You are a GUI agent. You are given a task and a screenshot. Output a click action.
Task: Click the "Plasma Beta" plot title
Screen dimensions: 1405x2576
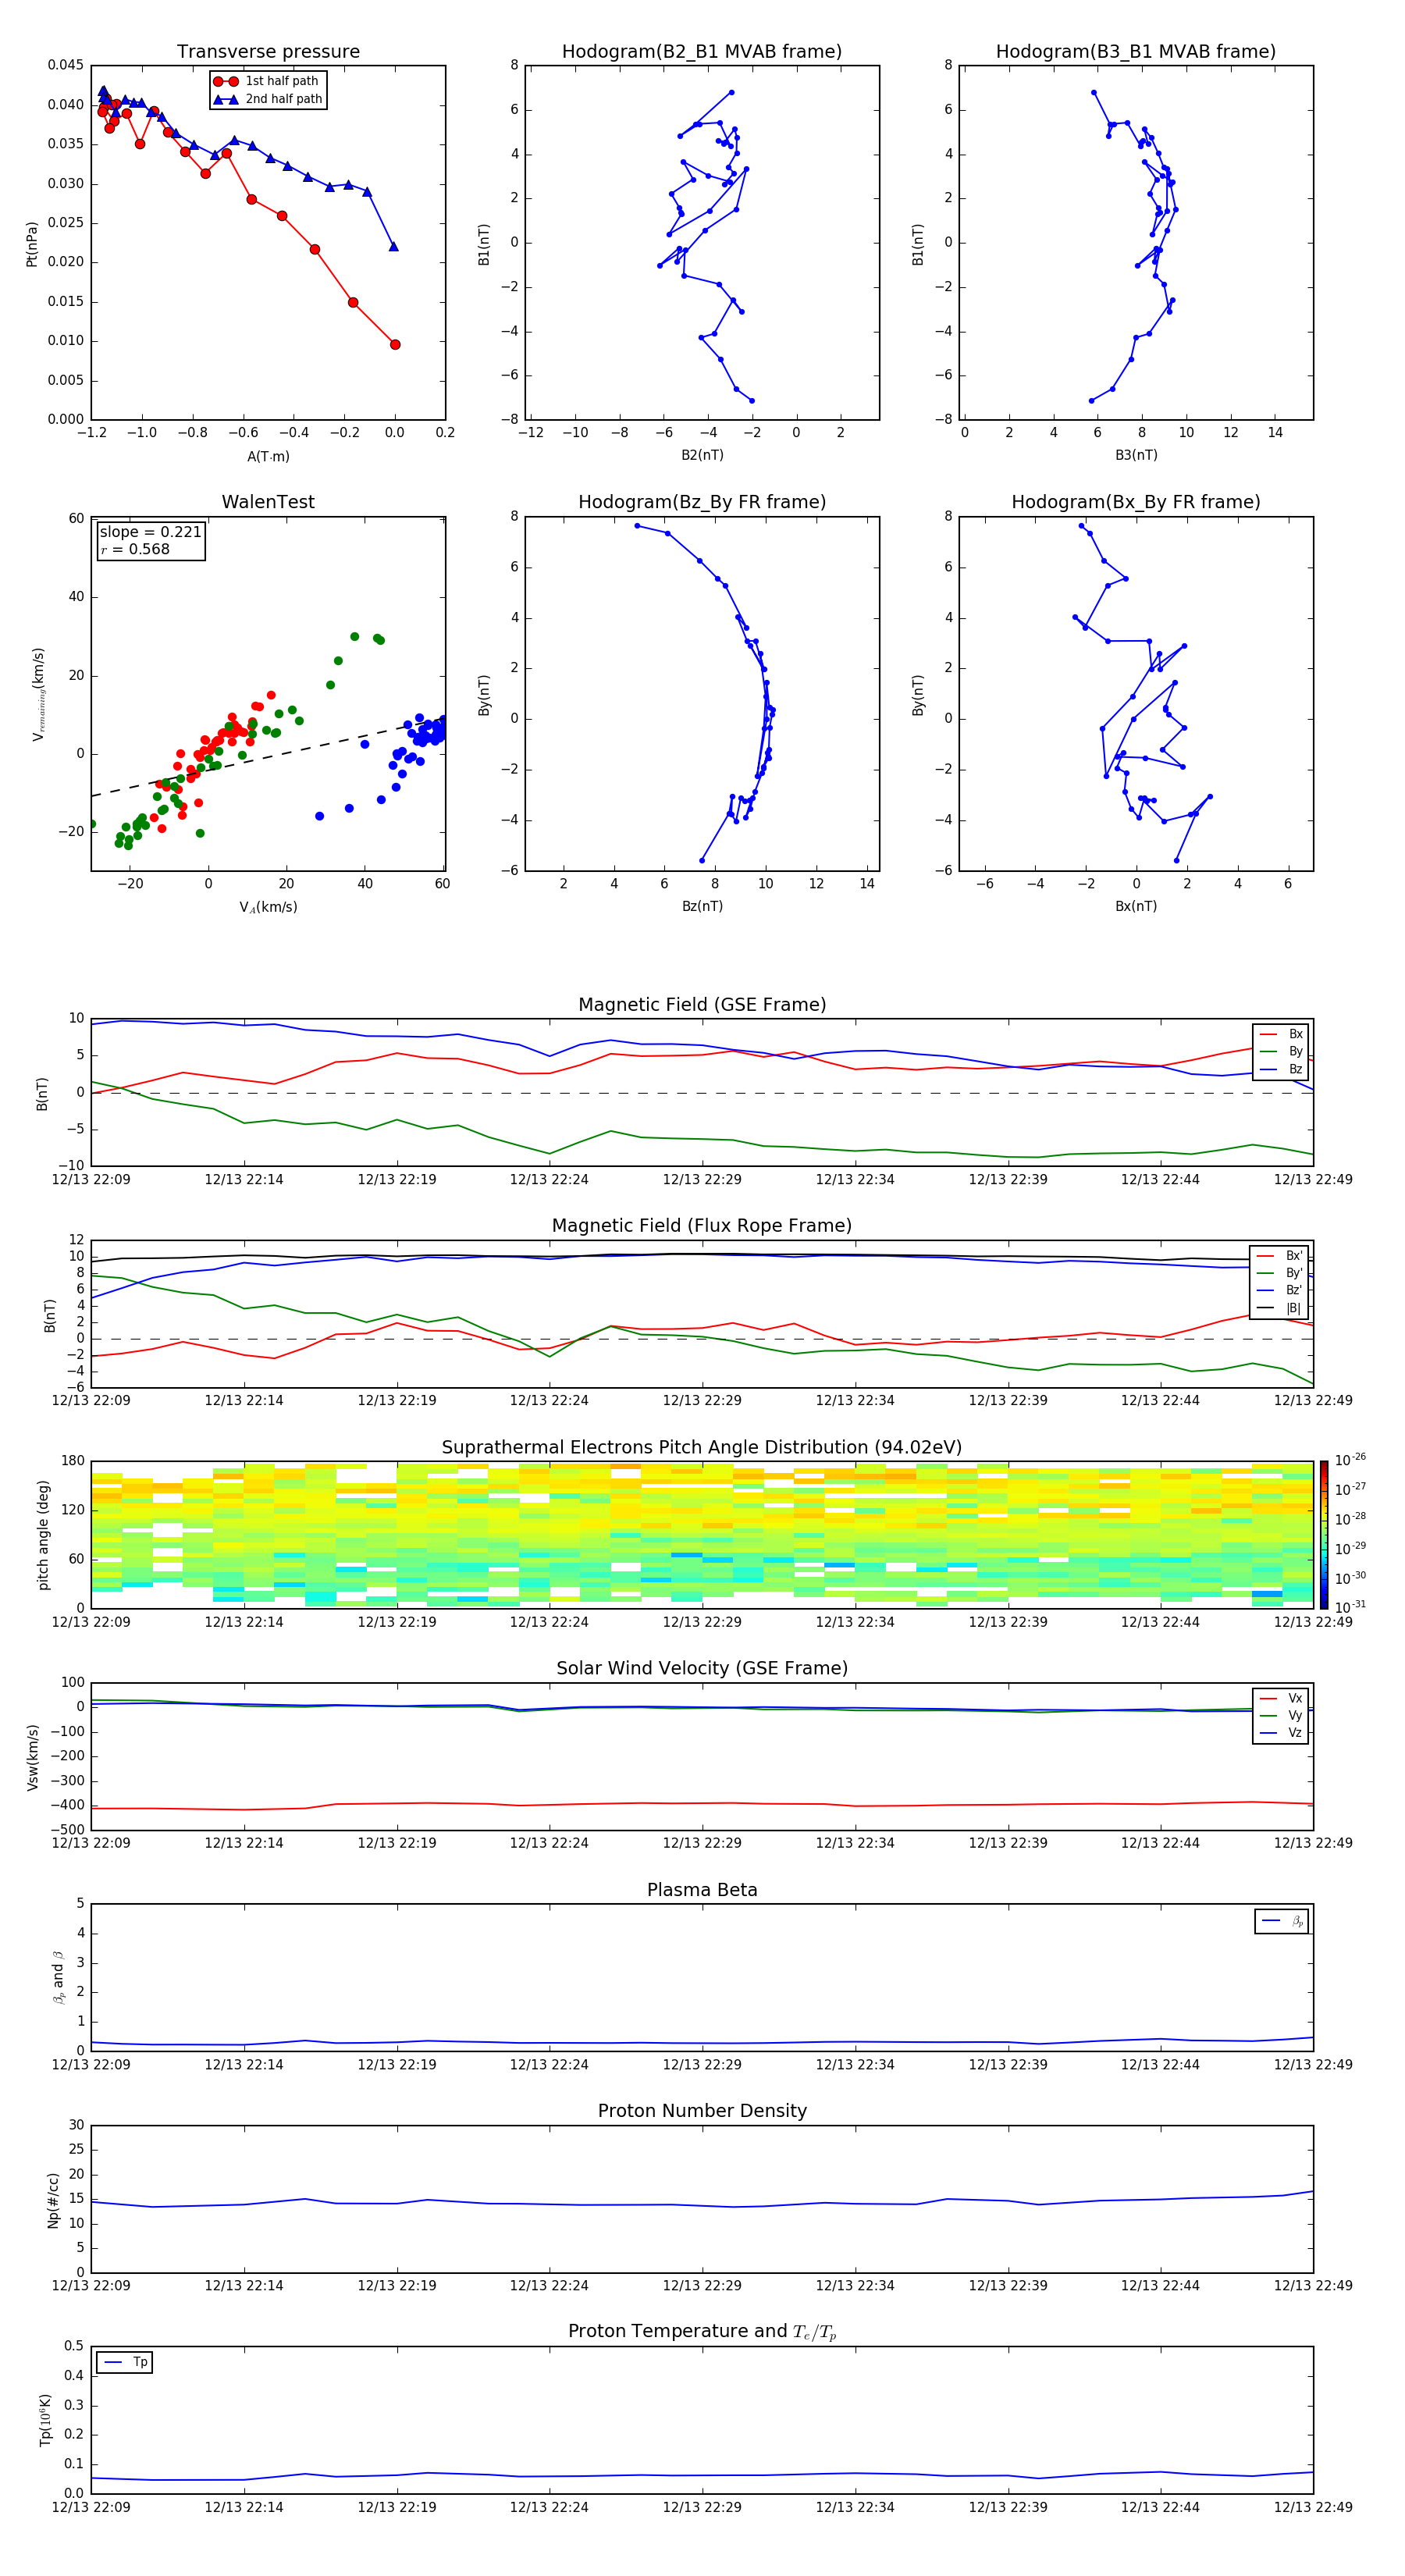pyautogui.click(x=702, y=1890)
